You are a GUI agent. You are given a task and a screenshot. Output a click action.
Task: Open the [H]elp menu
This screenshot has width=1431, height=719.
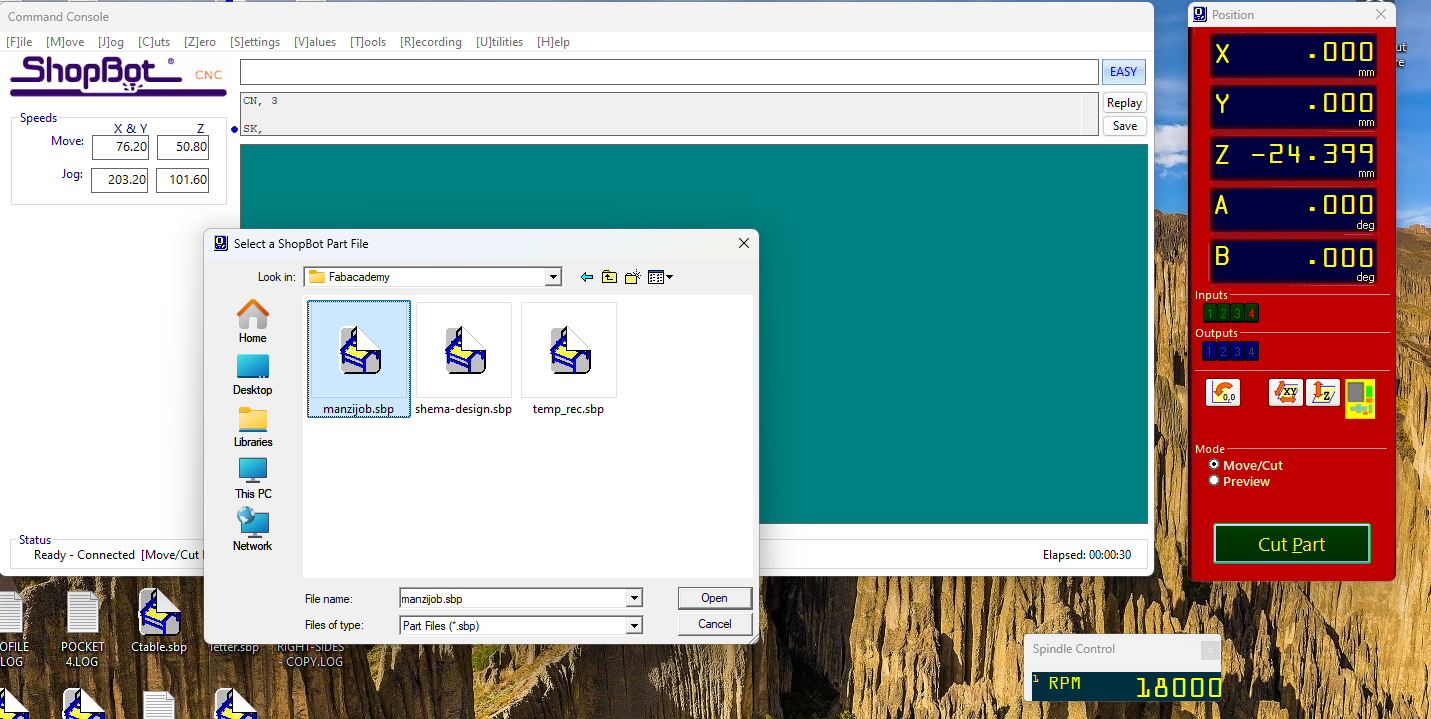[x=553, y=42]
